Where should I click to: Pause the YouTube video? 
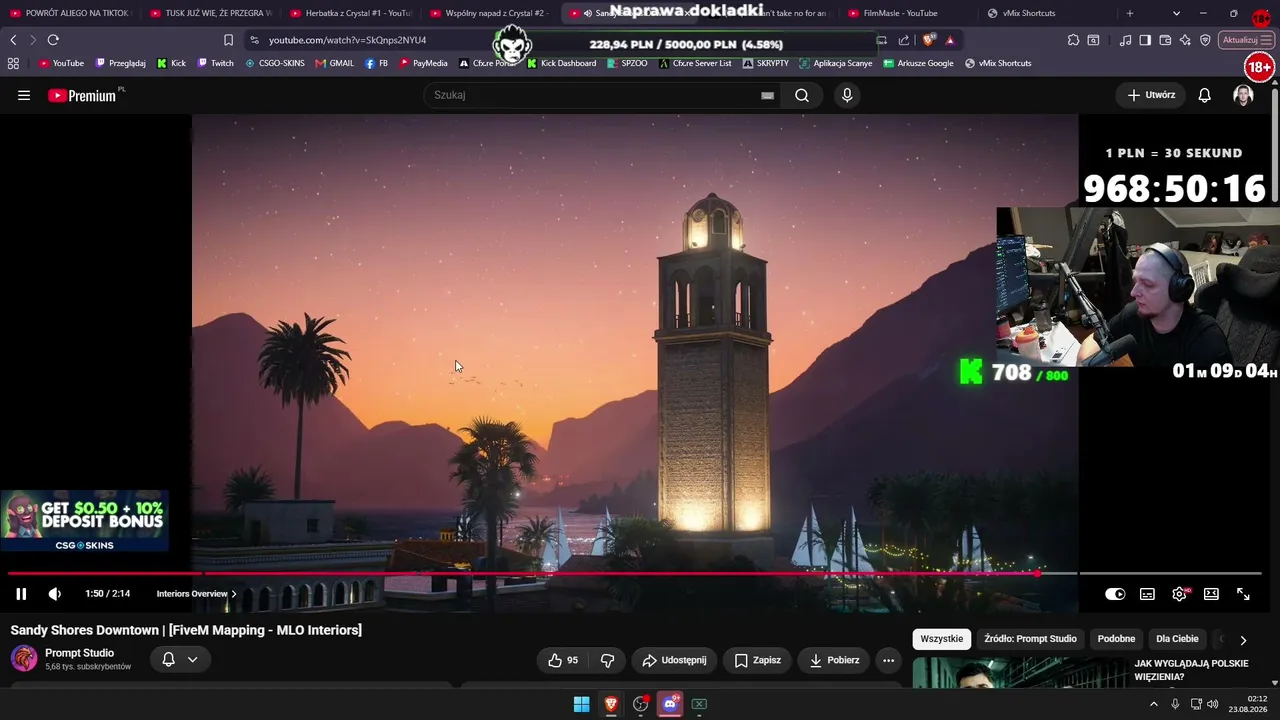point(21,594)
